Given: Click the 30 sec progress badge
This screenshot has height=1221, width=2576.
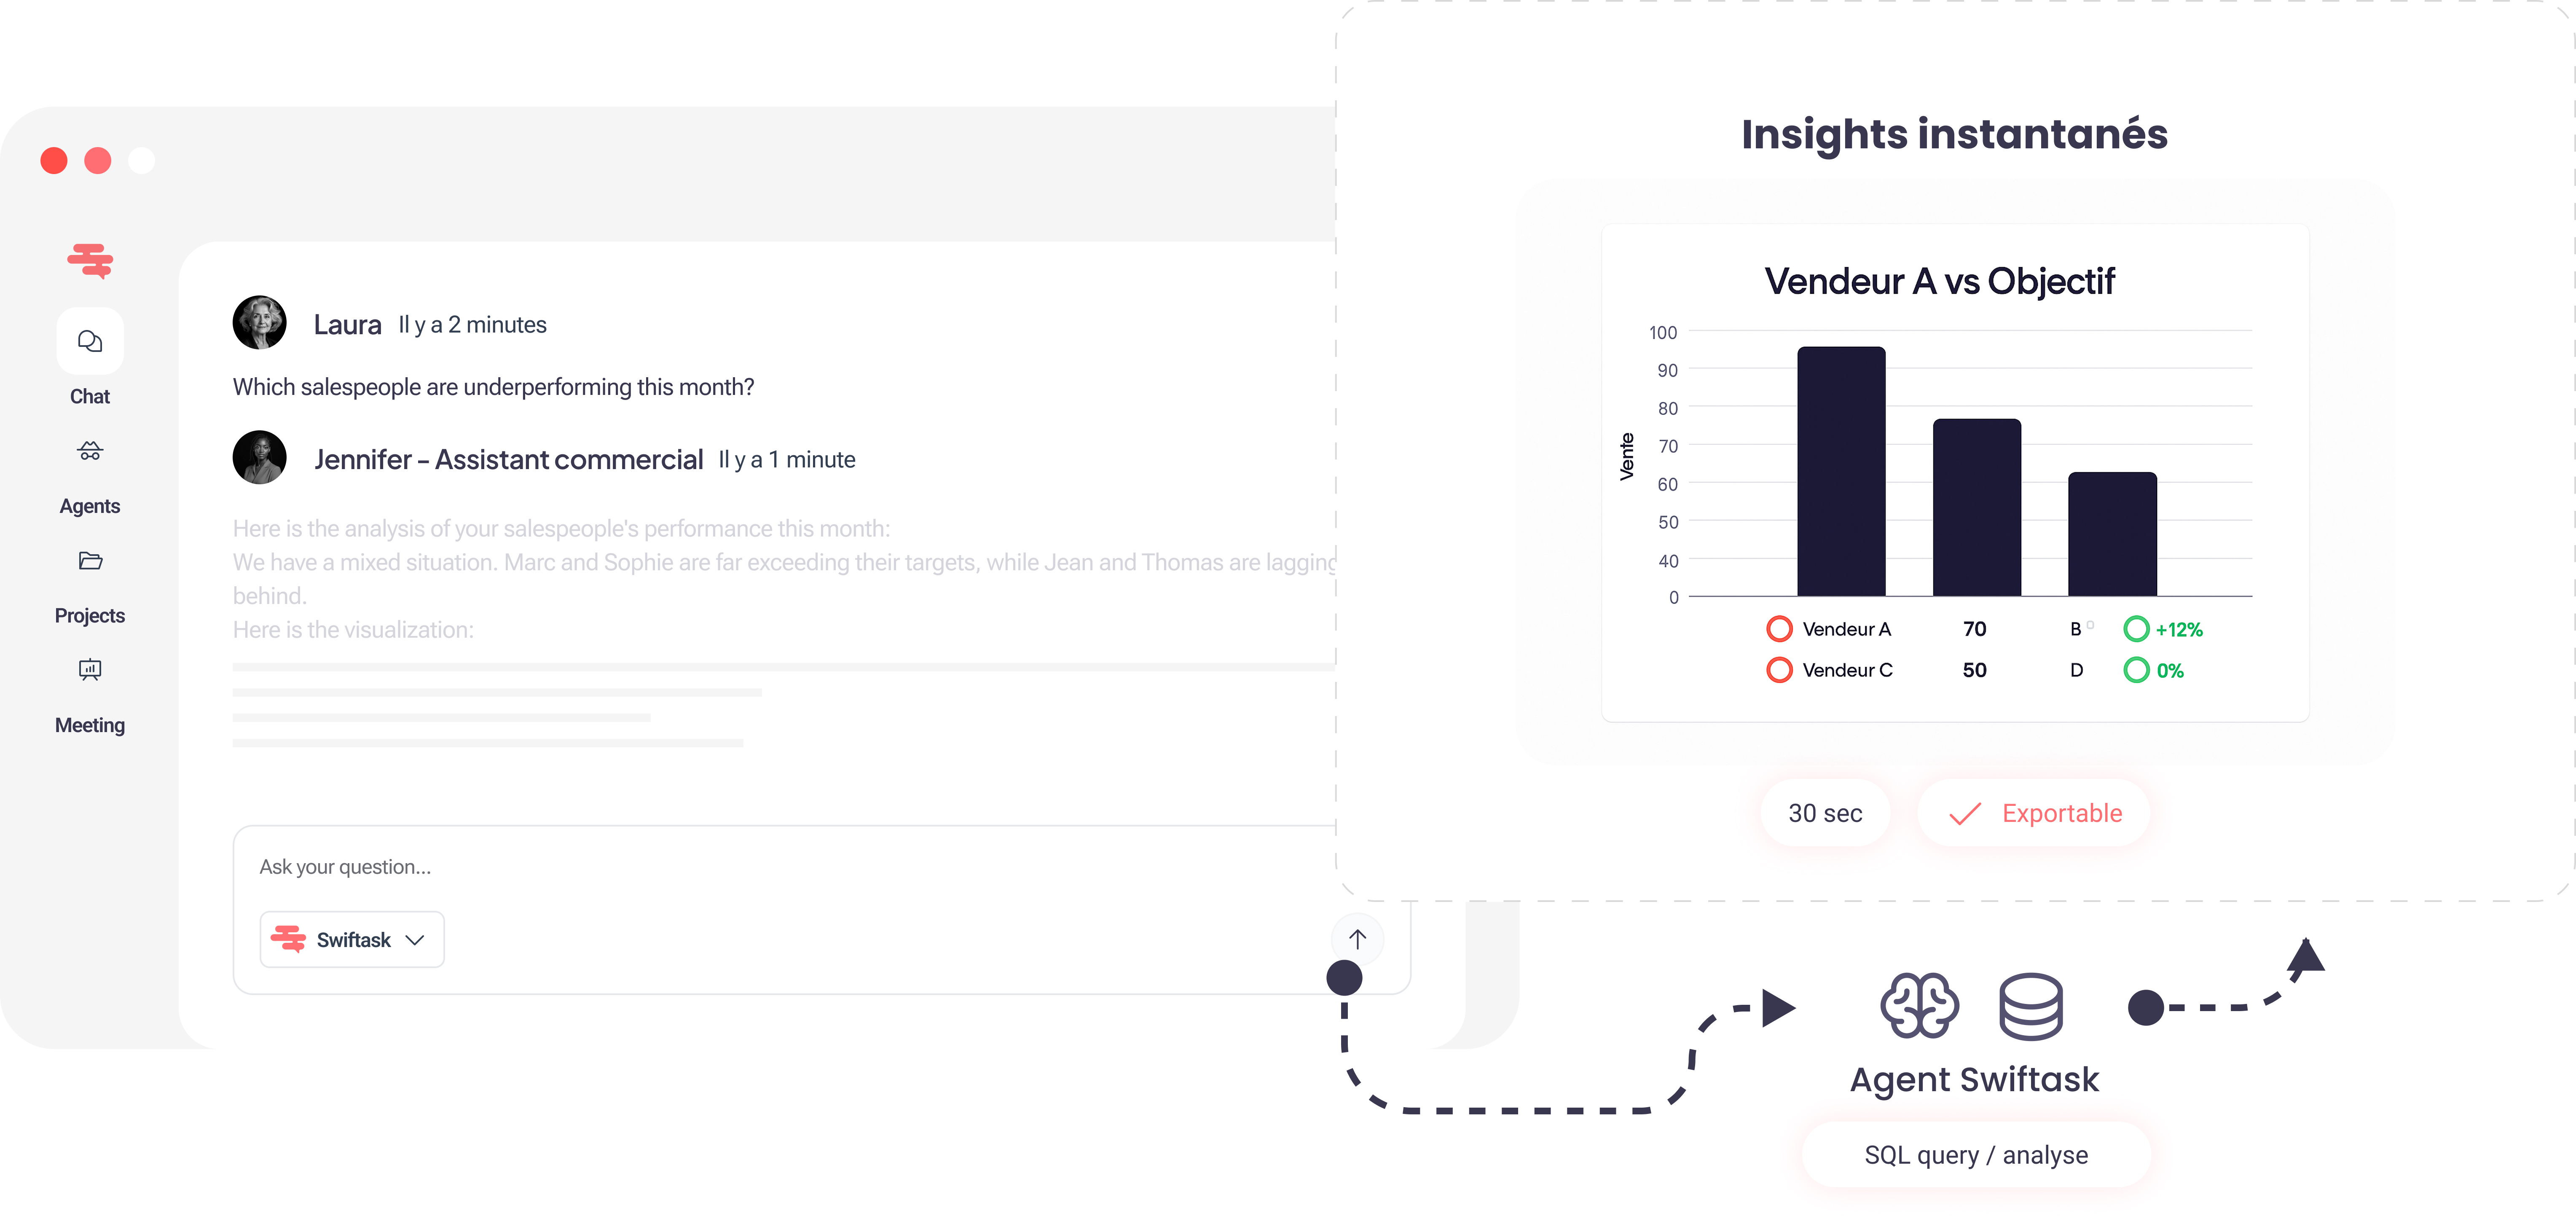Looking at the screenshot, I should pyautogui.click(x=1824, y=812).
